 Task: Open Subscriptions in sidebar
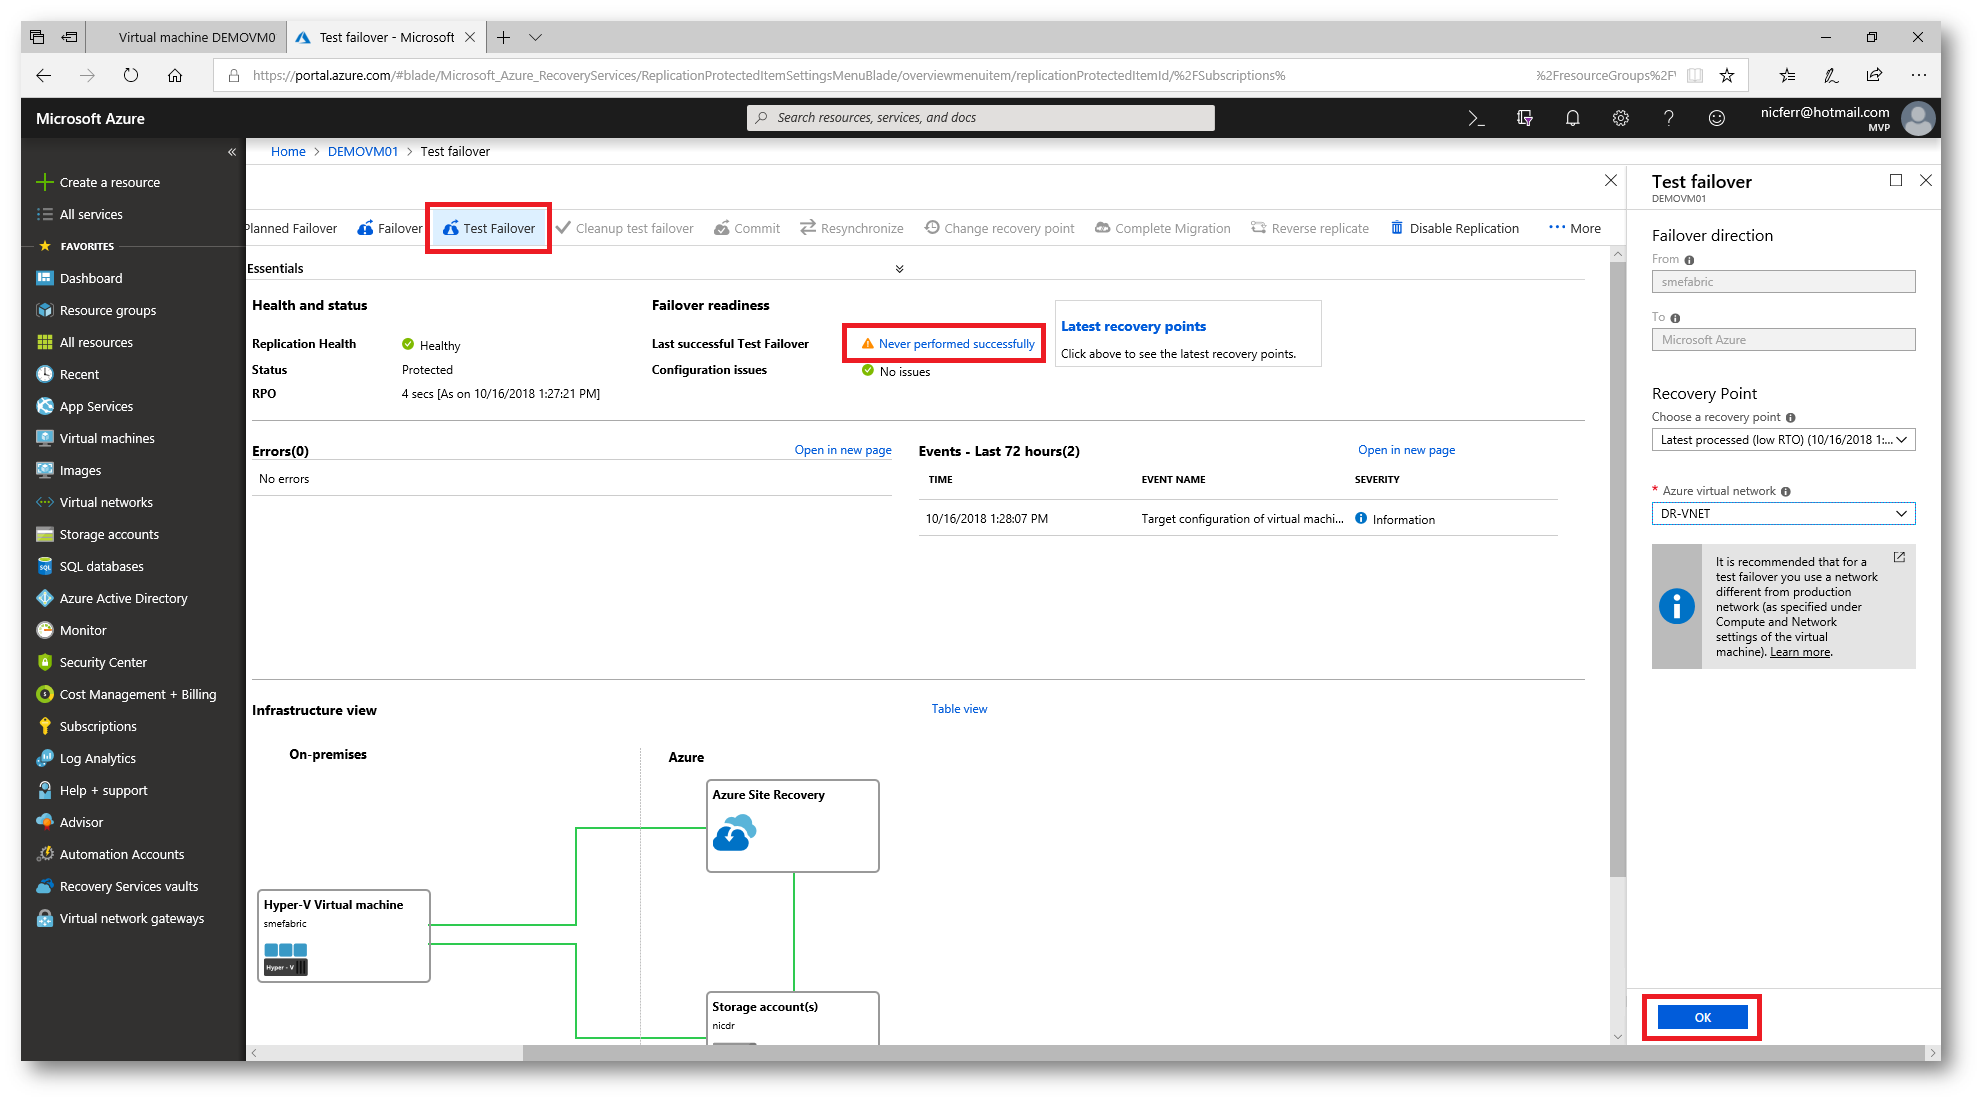pyautogui.click(x=98, y=726)
